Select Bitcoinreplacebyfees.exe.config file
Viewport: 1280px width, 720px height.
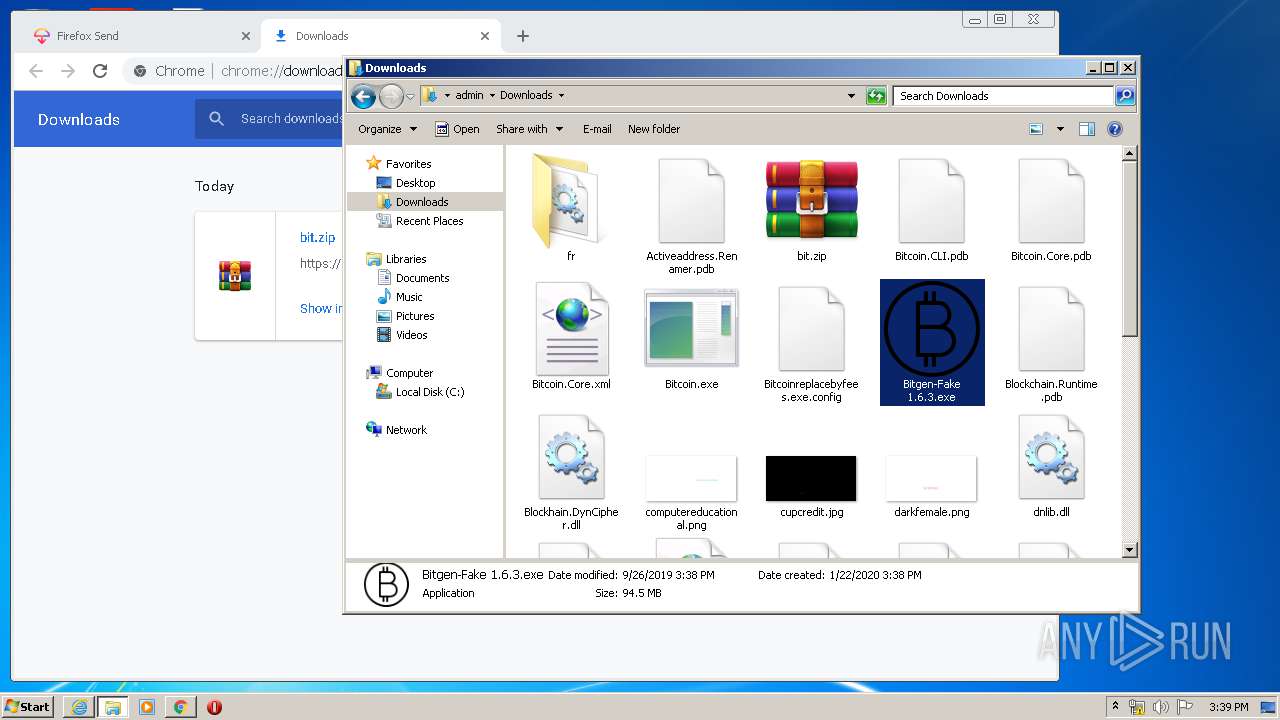click(811, 343)
